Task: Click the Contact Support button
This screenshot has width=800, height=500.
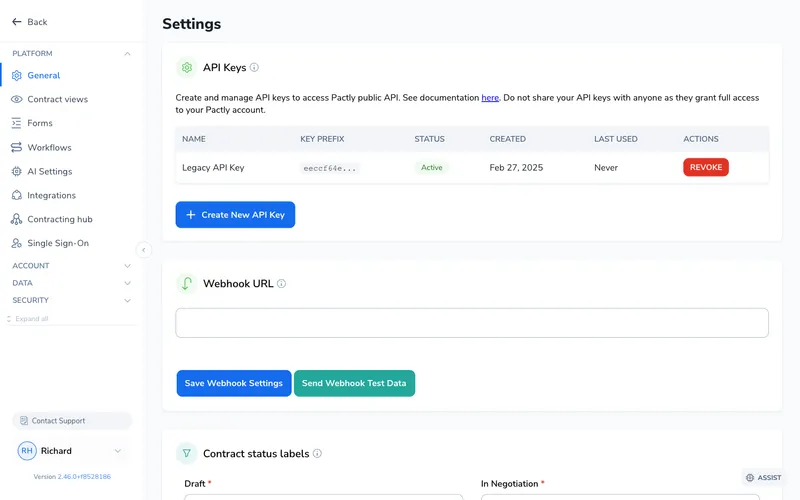Action: 72,421
